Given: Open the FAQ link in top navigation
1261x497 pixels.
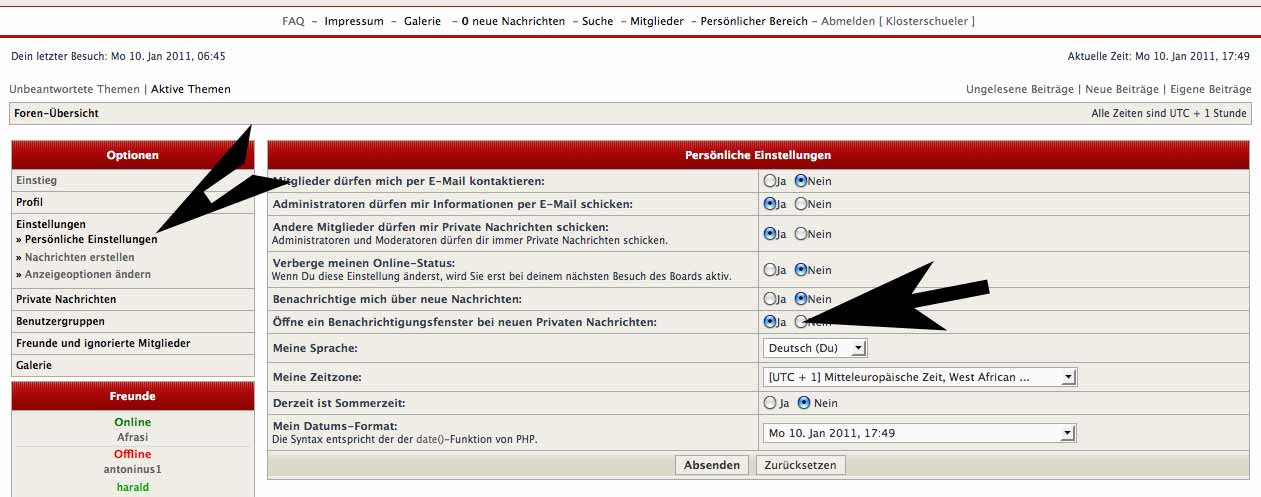Looking at the screenshot, I should (x=293, y=21).
